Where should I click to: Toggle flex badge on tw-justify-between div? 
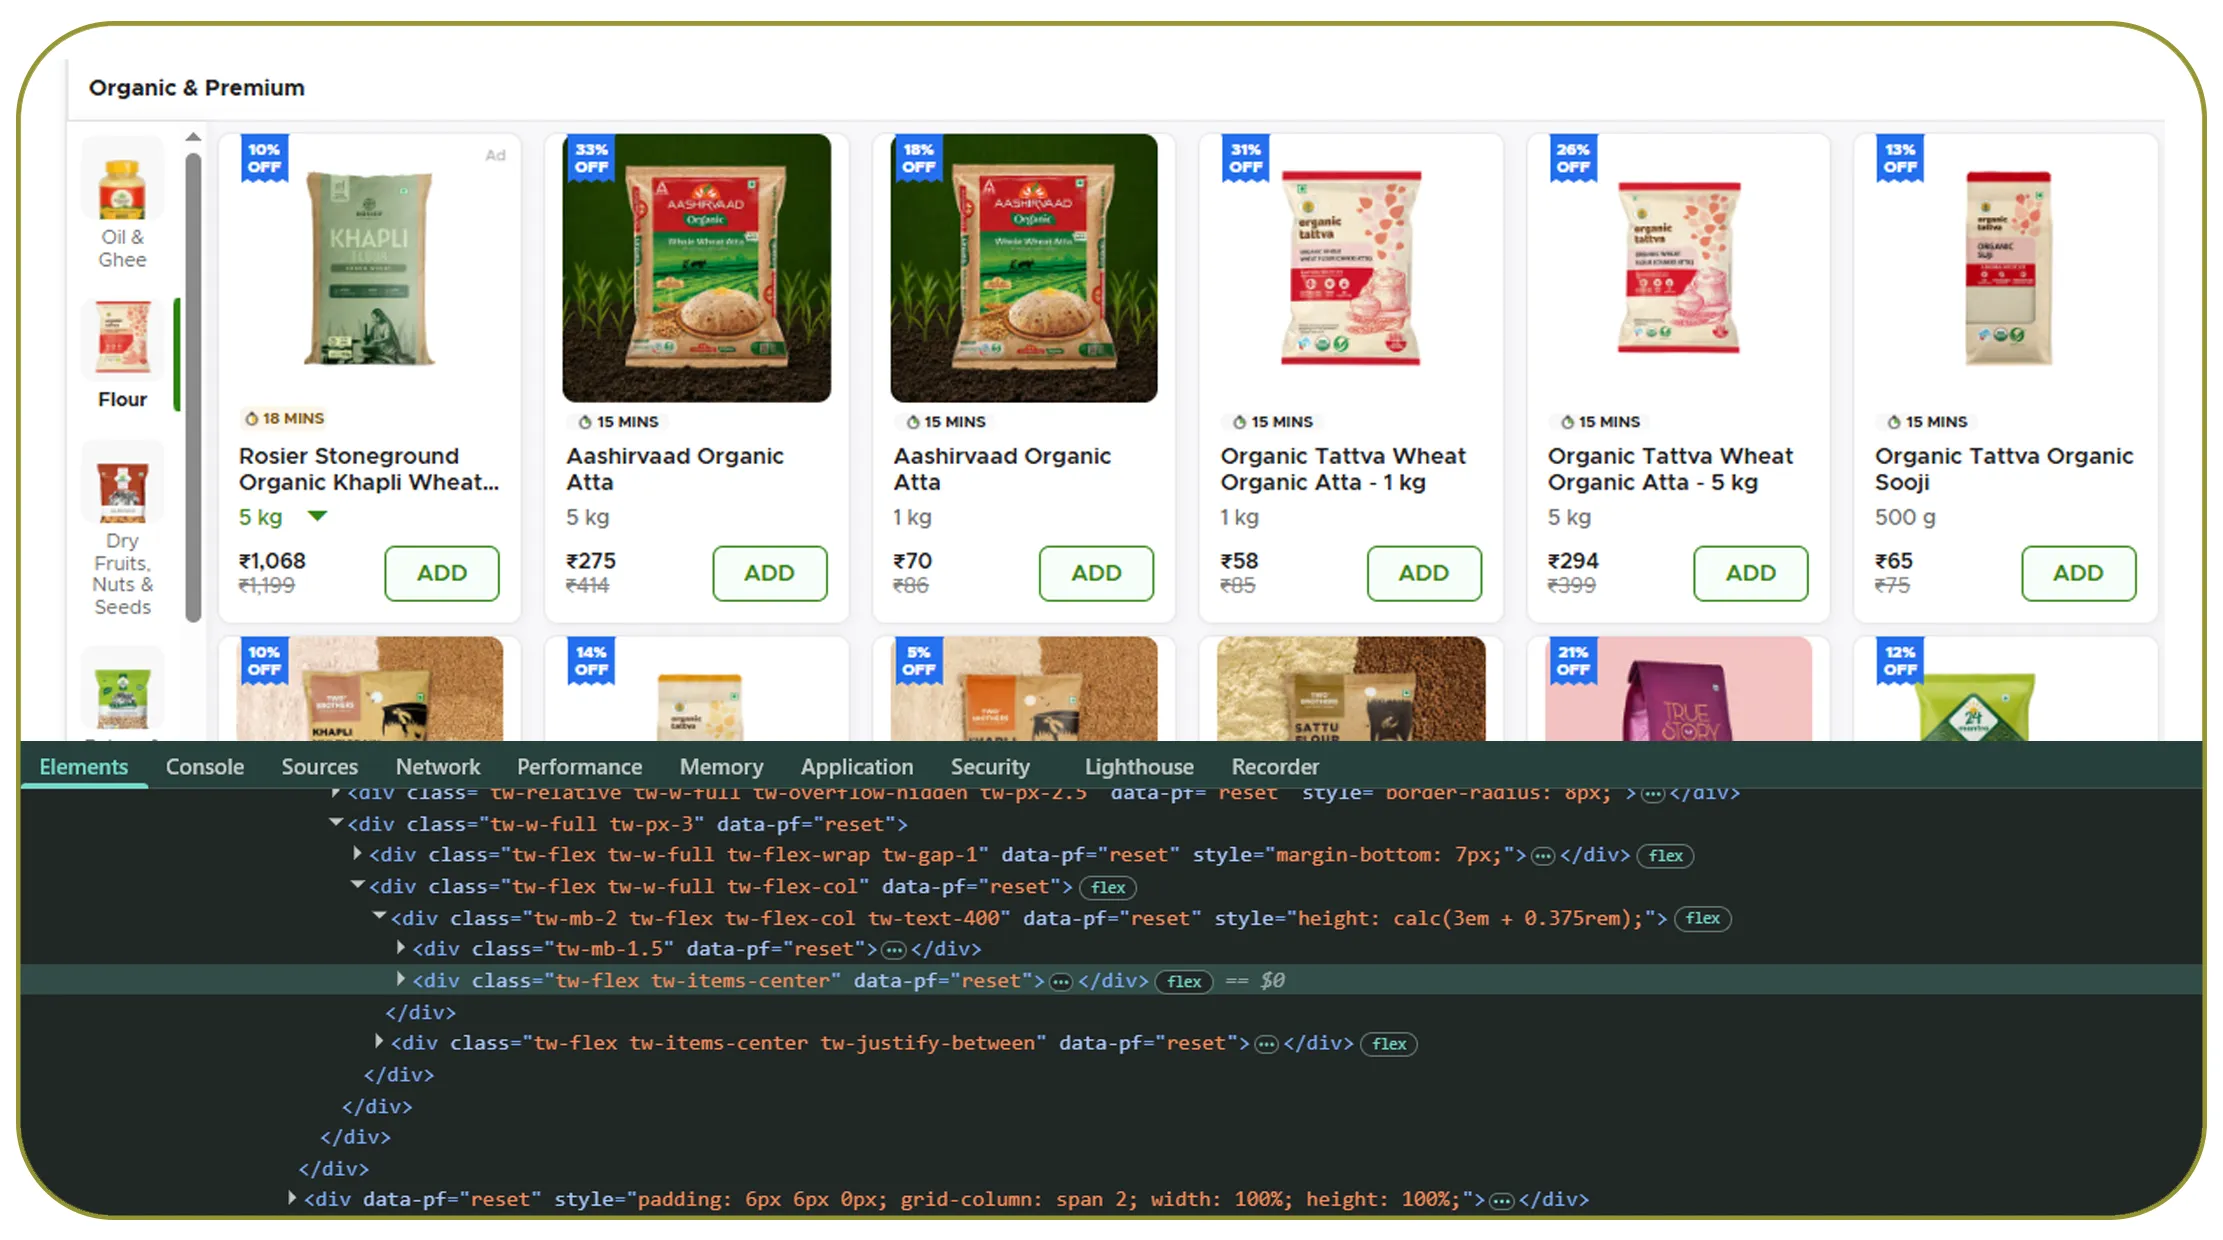(1389, 1044)
